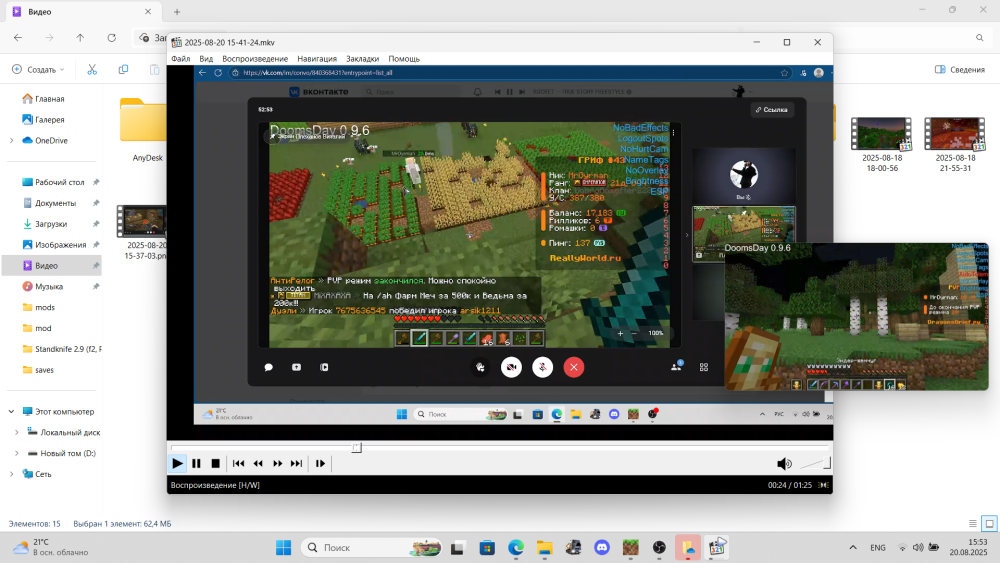Select the 2025-08-18 18-00-56 video thumbnail
Image resolution: width=1000 pixels, height=563 pixels.
[882, 144]
